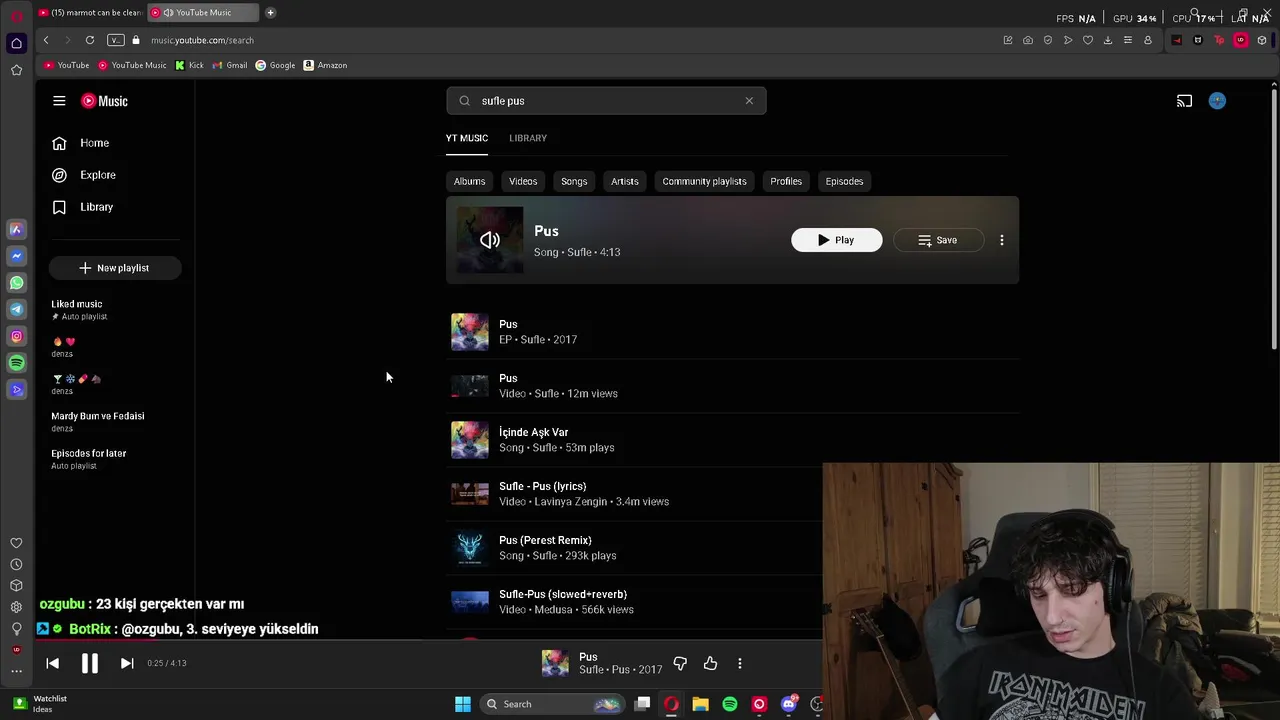1280x720 pixels.
Task: Click the Pus (Perest Remix) thumbnail
Action: pos(470,548)
